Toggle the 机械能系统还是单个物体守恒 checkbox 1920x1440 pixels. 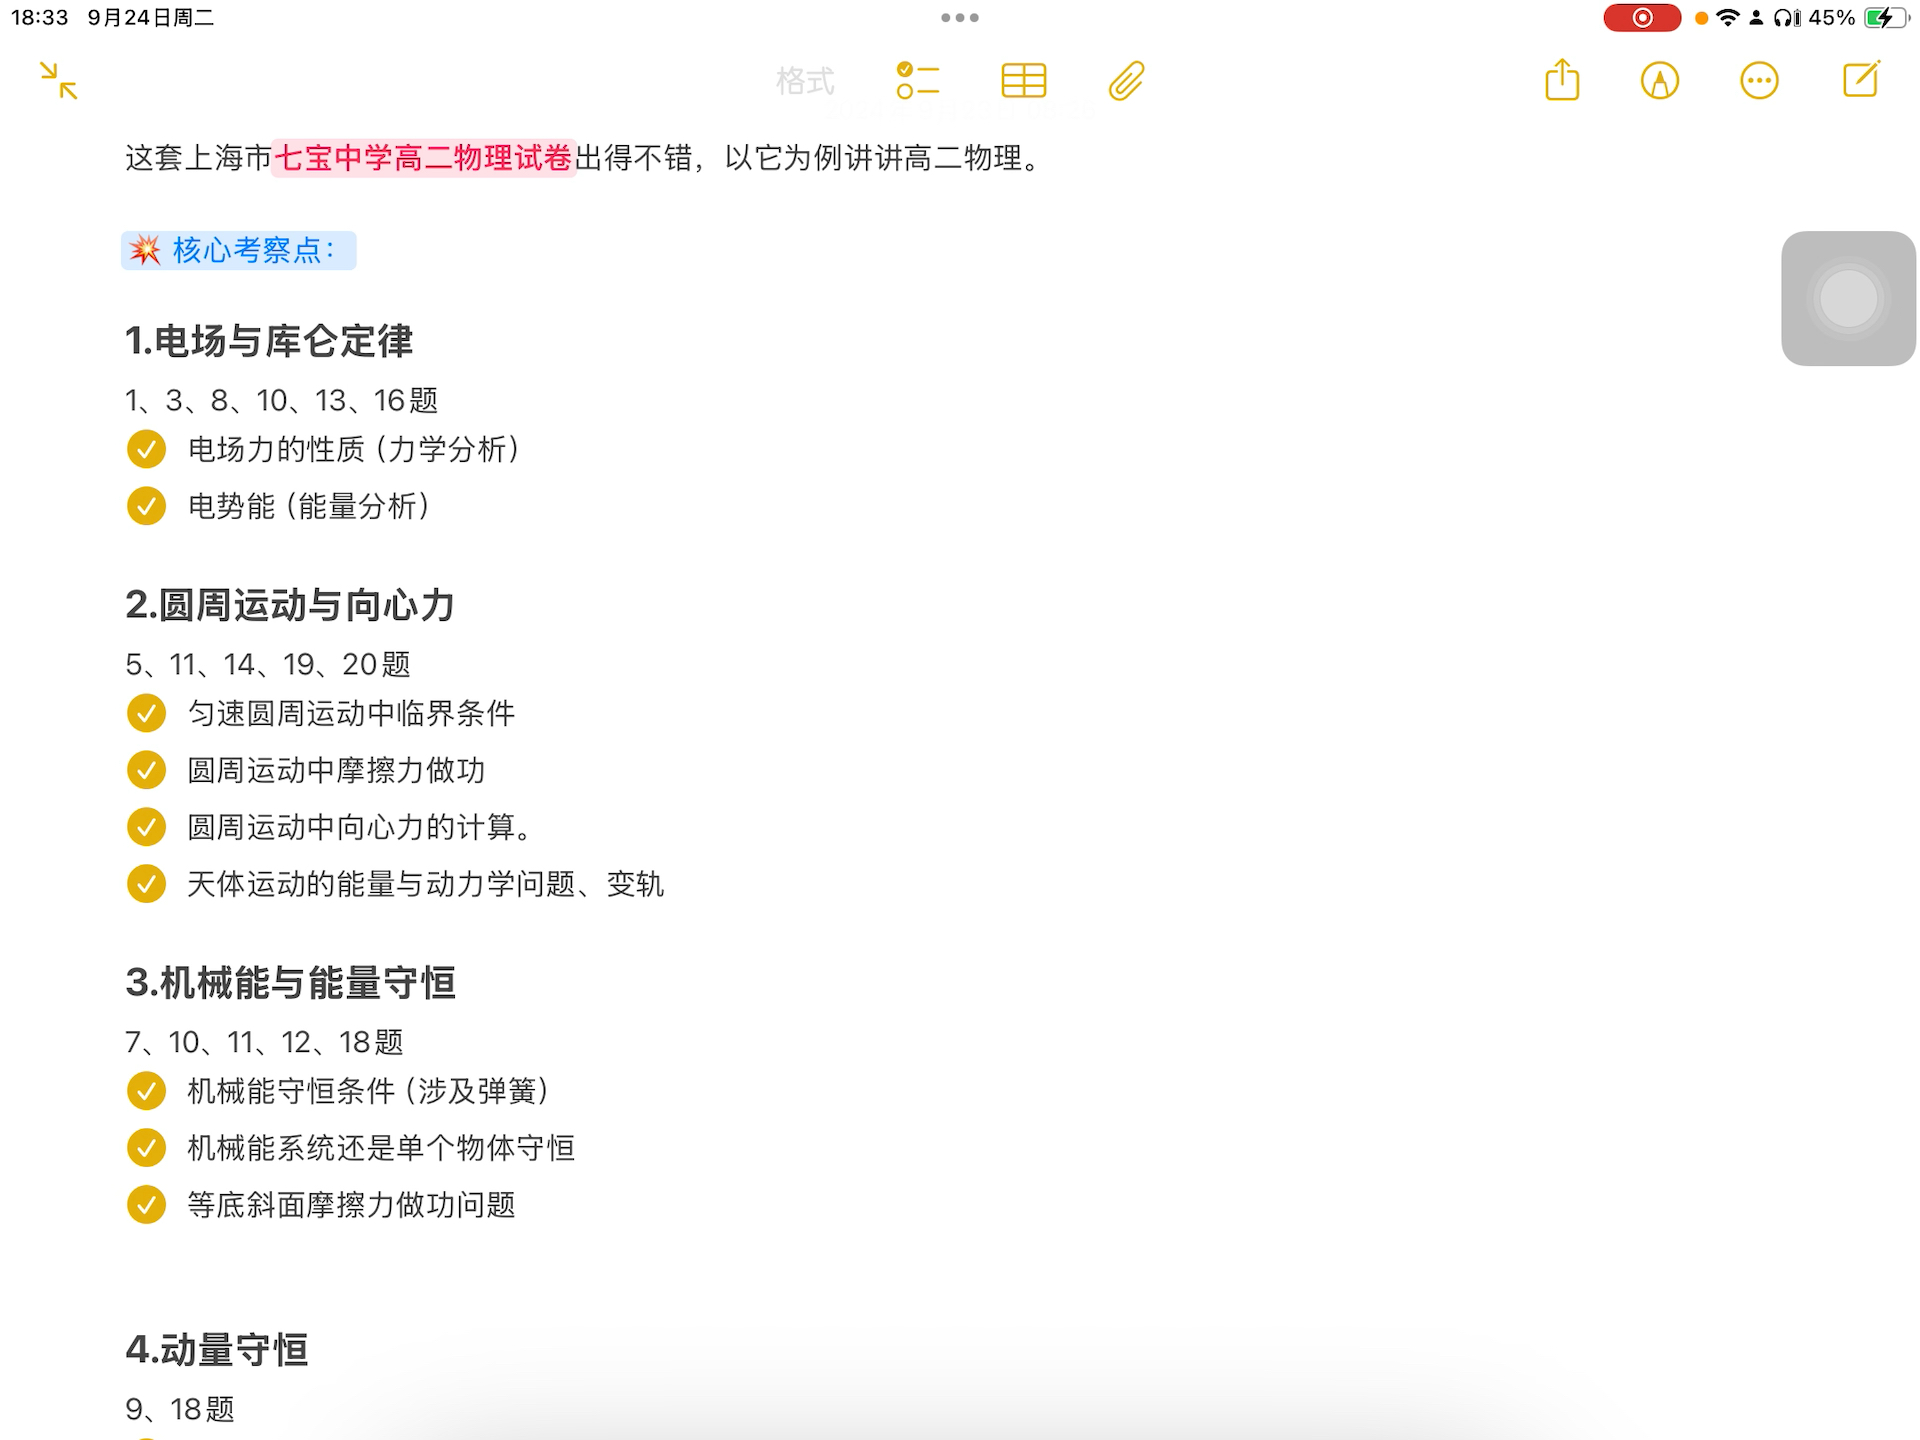[146, 1148]
